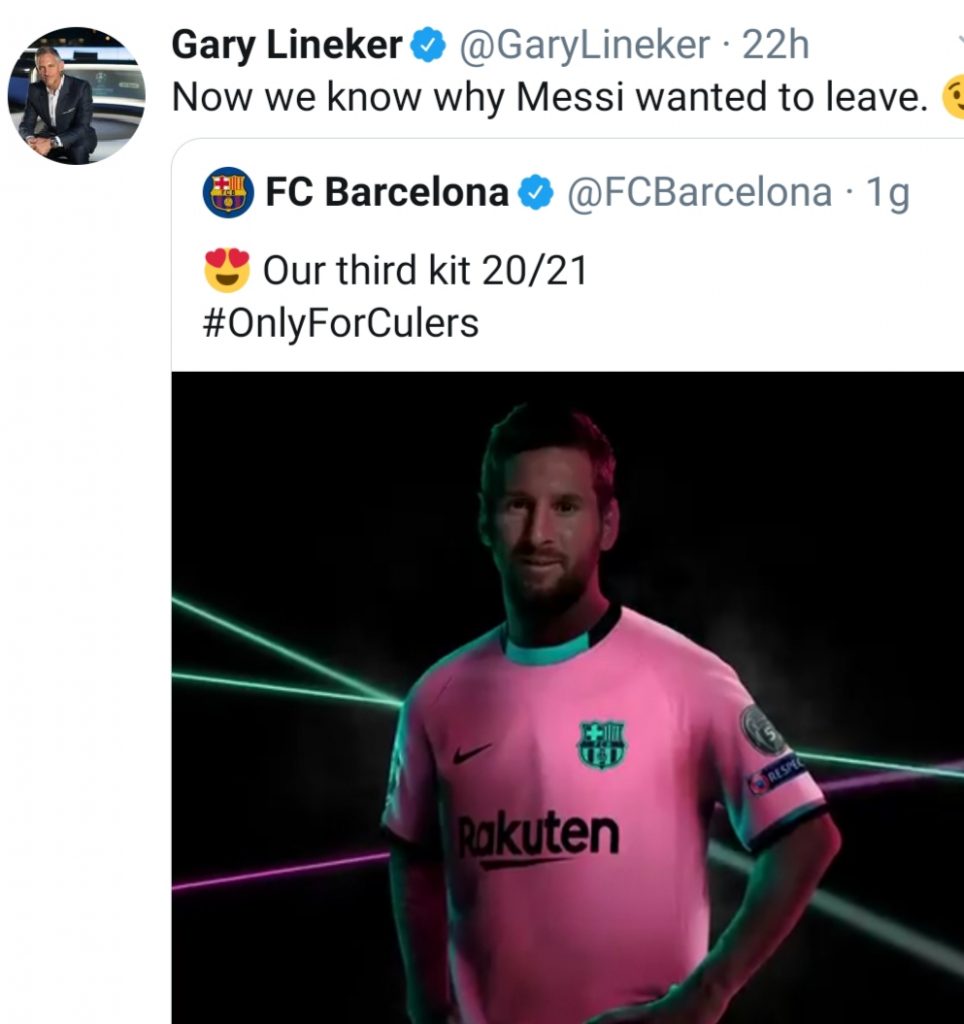Click Gary Lineker's blue verified badge

coord(428,45)
